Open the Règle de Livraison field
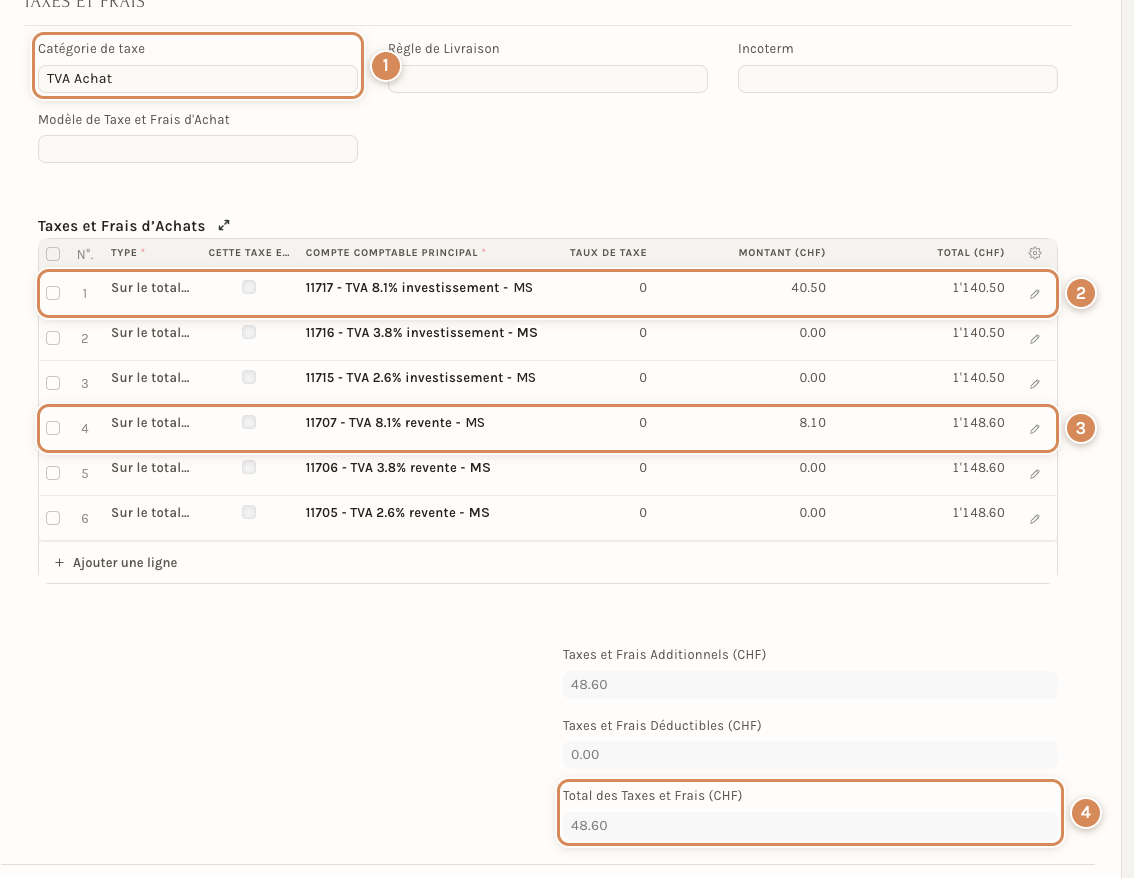This screenshot has height=878, width=1134. click(547, 79)
